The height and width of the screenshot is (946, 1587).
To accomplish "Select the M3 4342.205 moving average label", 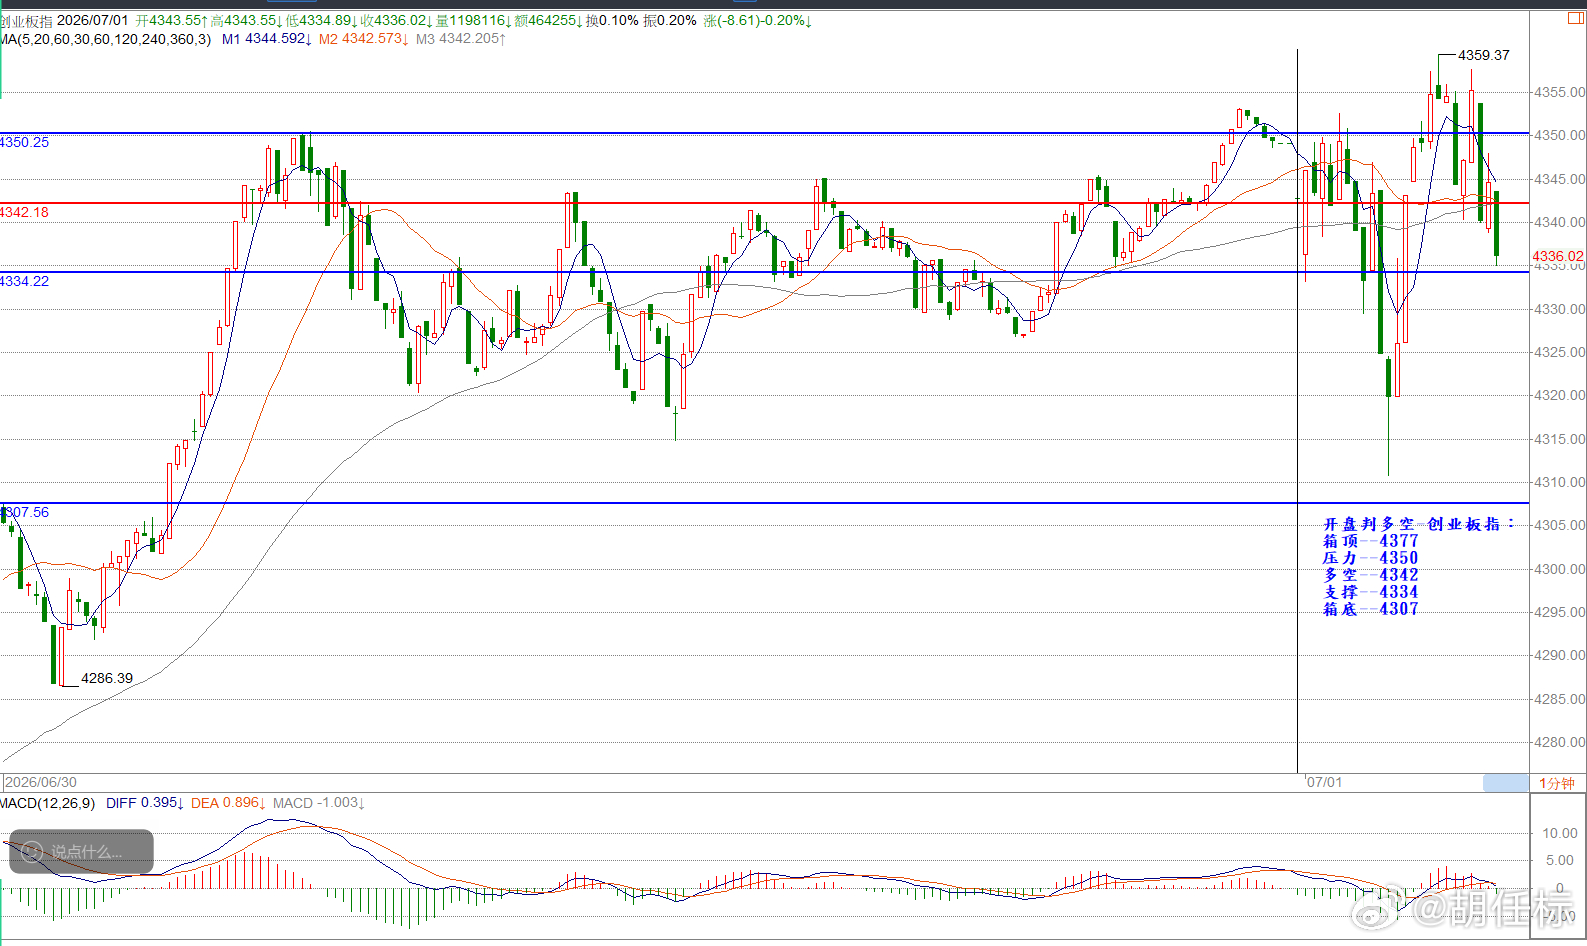I will pos(461,39).
